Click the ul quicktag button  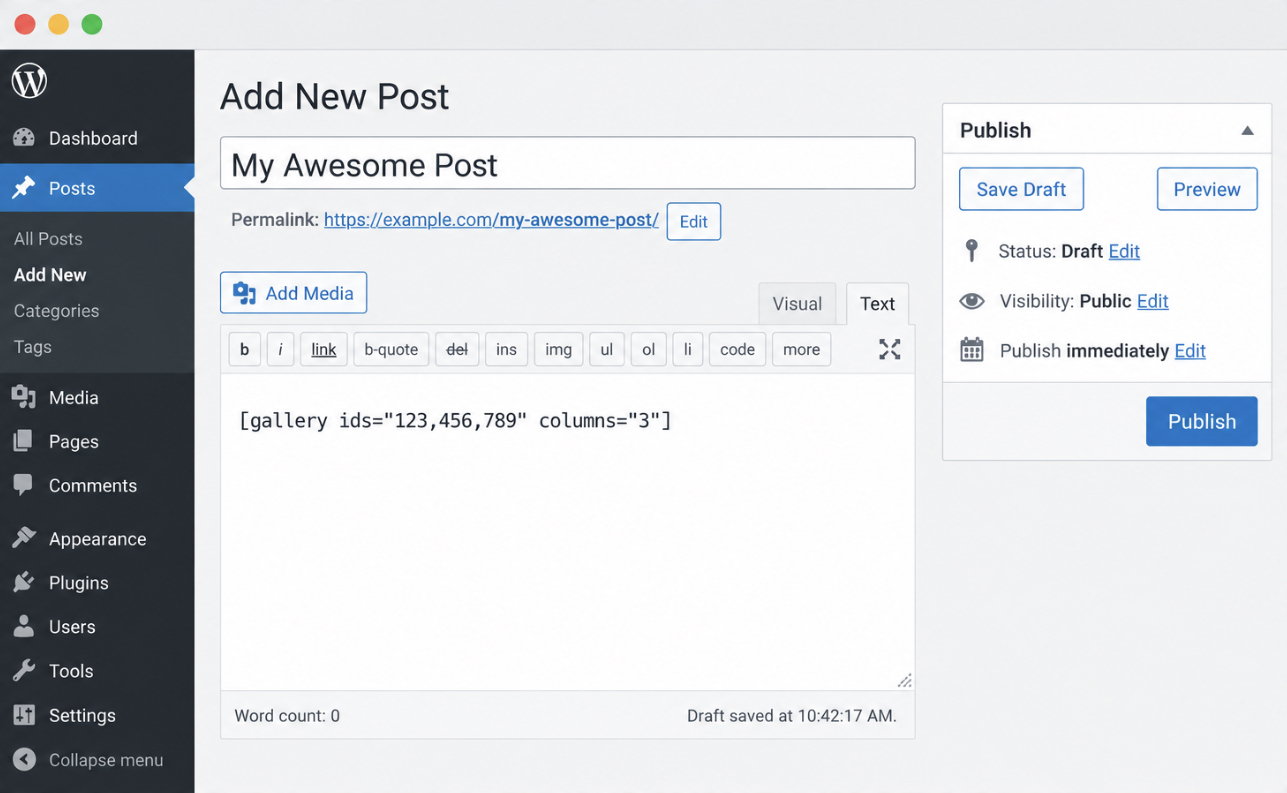(606, 349)
